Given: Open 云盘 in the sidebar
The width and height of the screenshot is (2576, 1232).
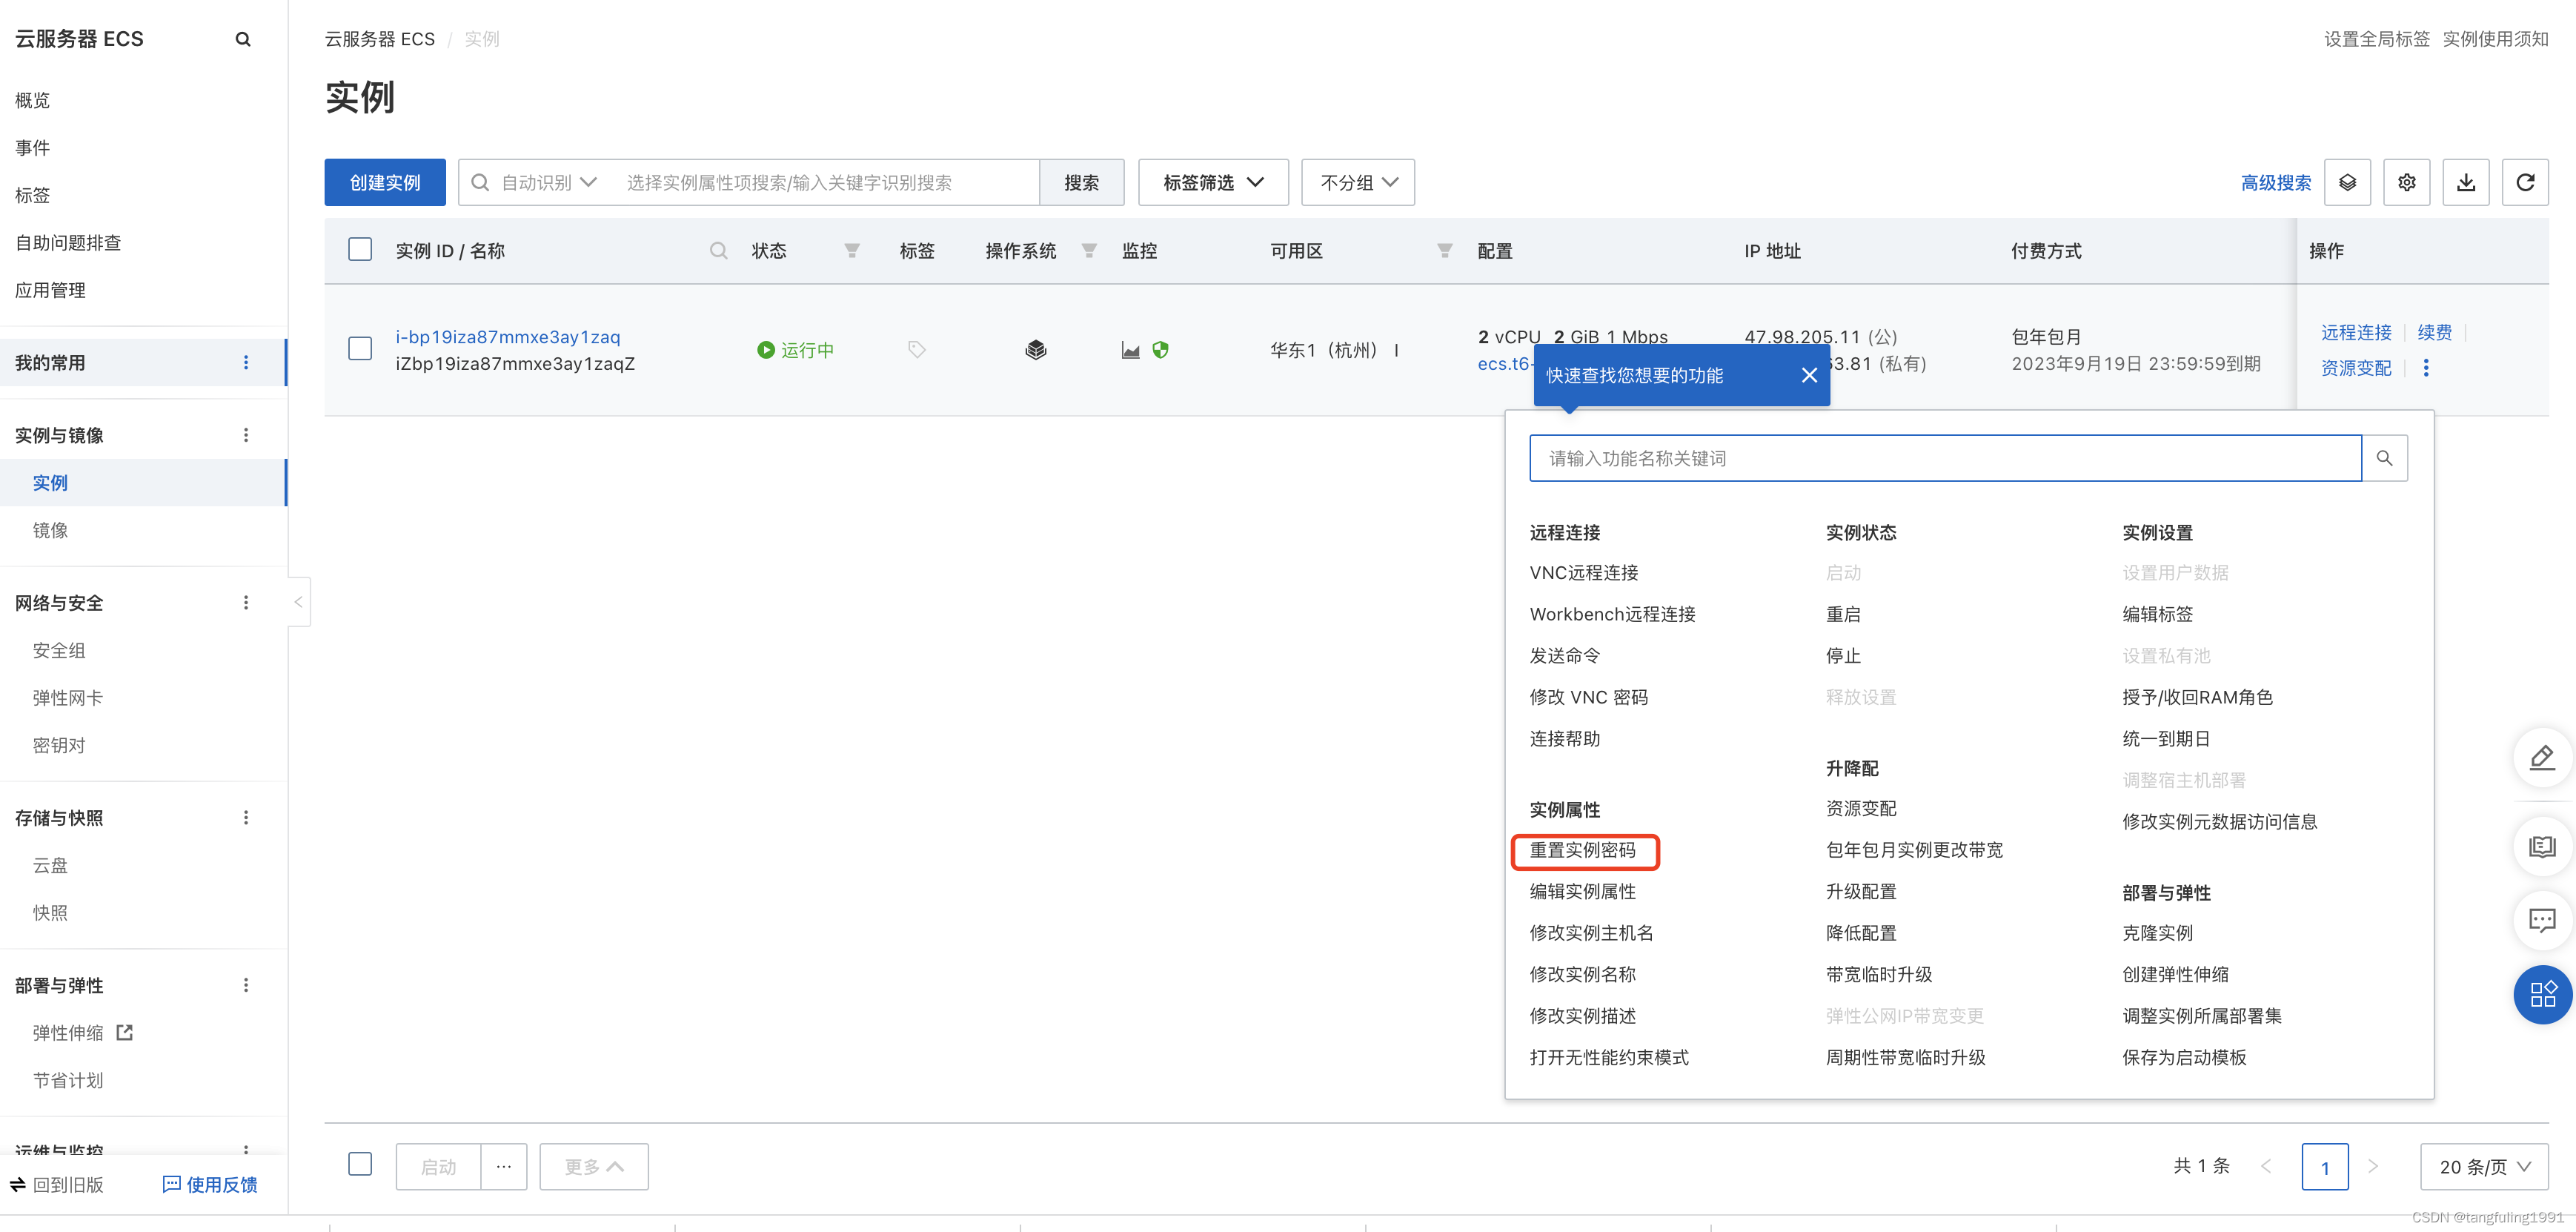Looking at the screenshot, I should point(50,865).
